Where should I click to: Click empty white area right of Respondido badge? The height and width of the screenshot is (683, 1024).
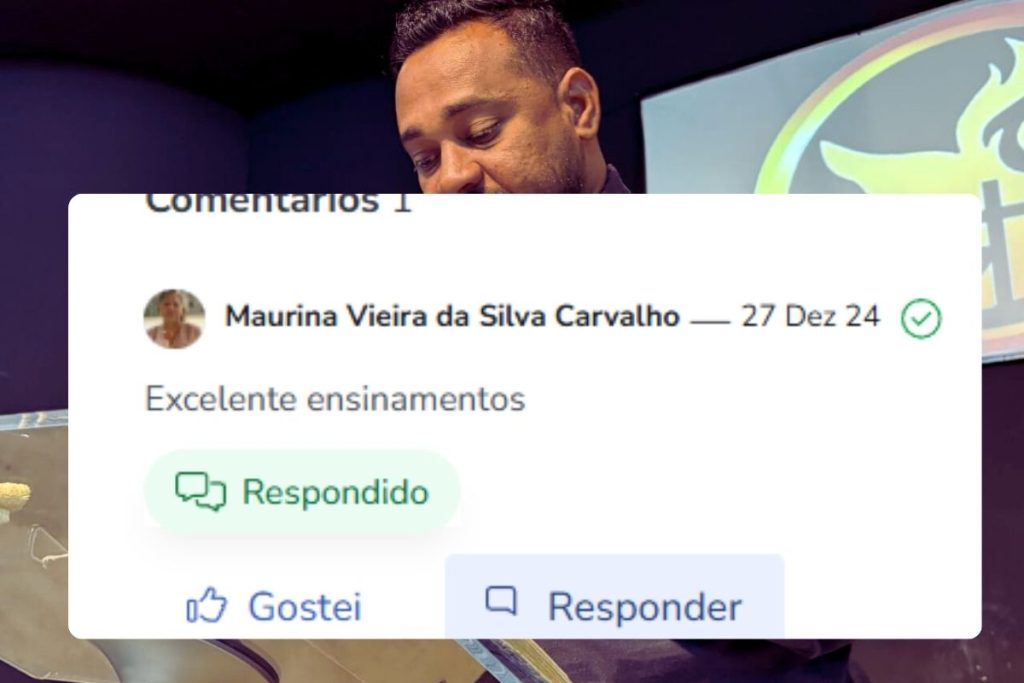click(718, 491)
